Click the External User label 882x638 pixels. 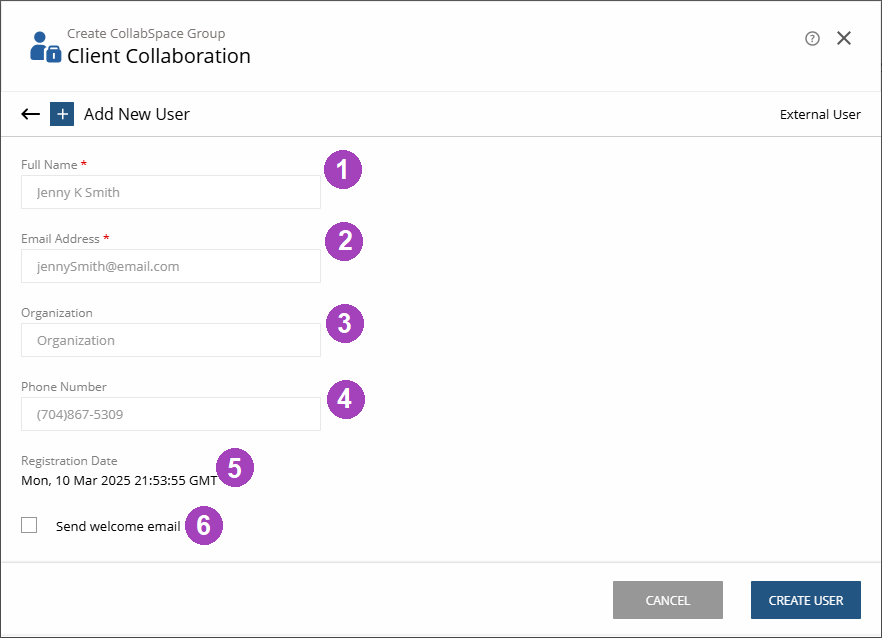coord(820,115)
